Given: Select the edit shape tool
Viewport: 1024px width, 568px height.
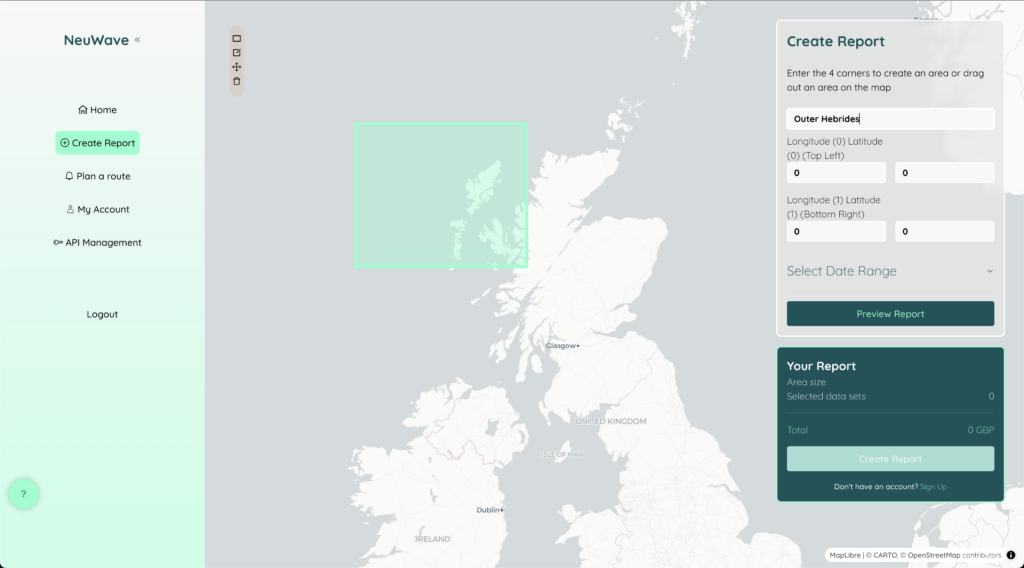Looking at the screenshot, I should coord(237,52).
